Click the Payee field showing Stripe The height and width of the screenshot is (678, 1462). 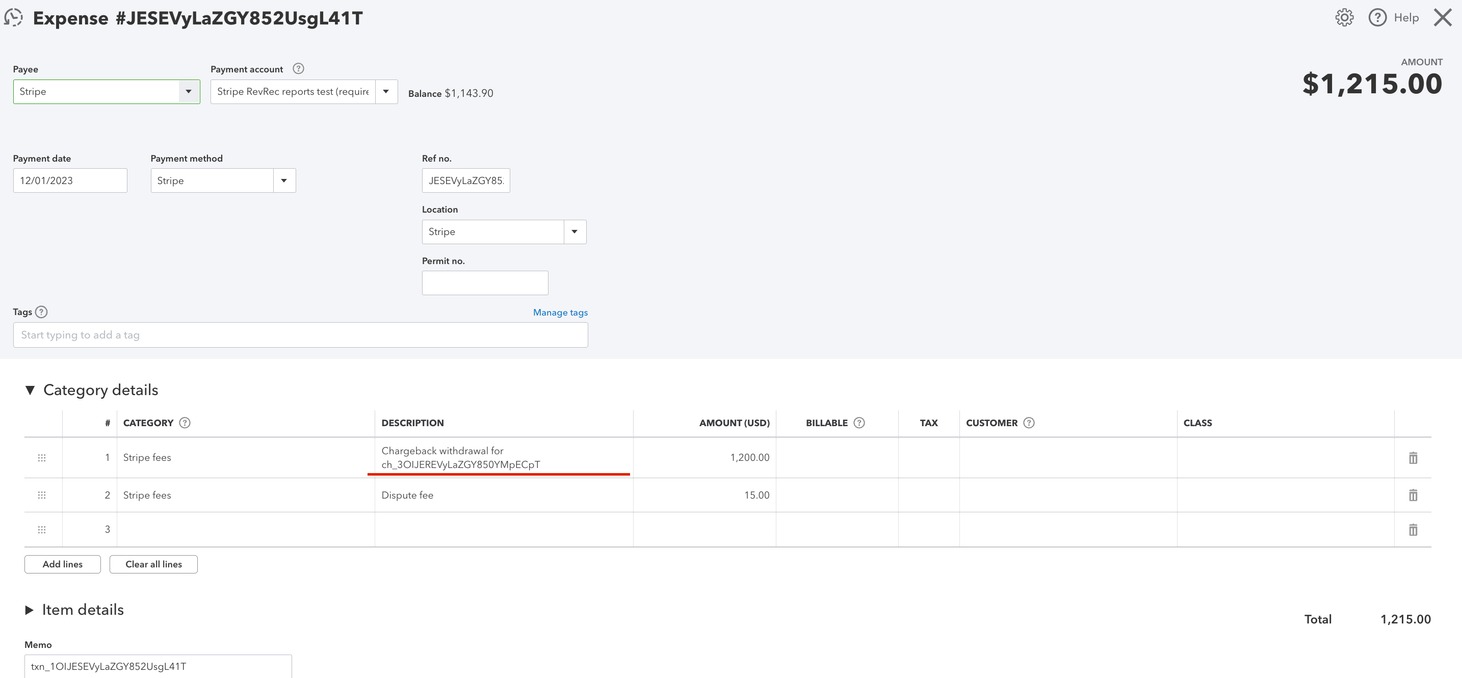(x=96, y=91)
